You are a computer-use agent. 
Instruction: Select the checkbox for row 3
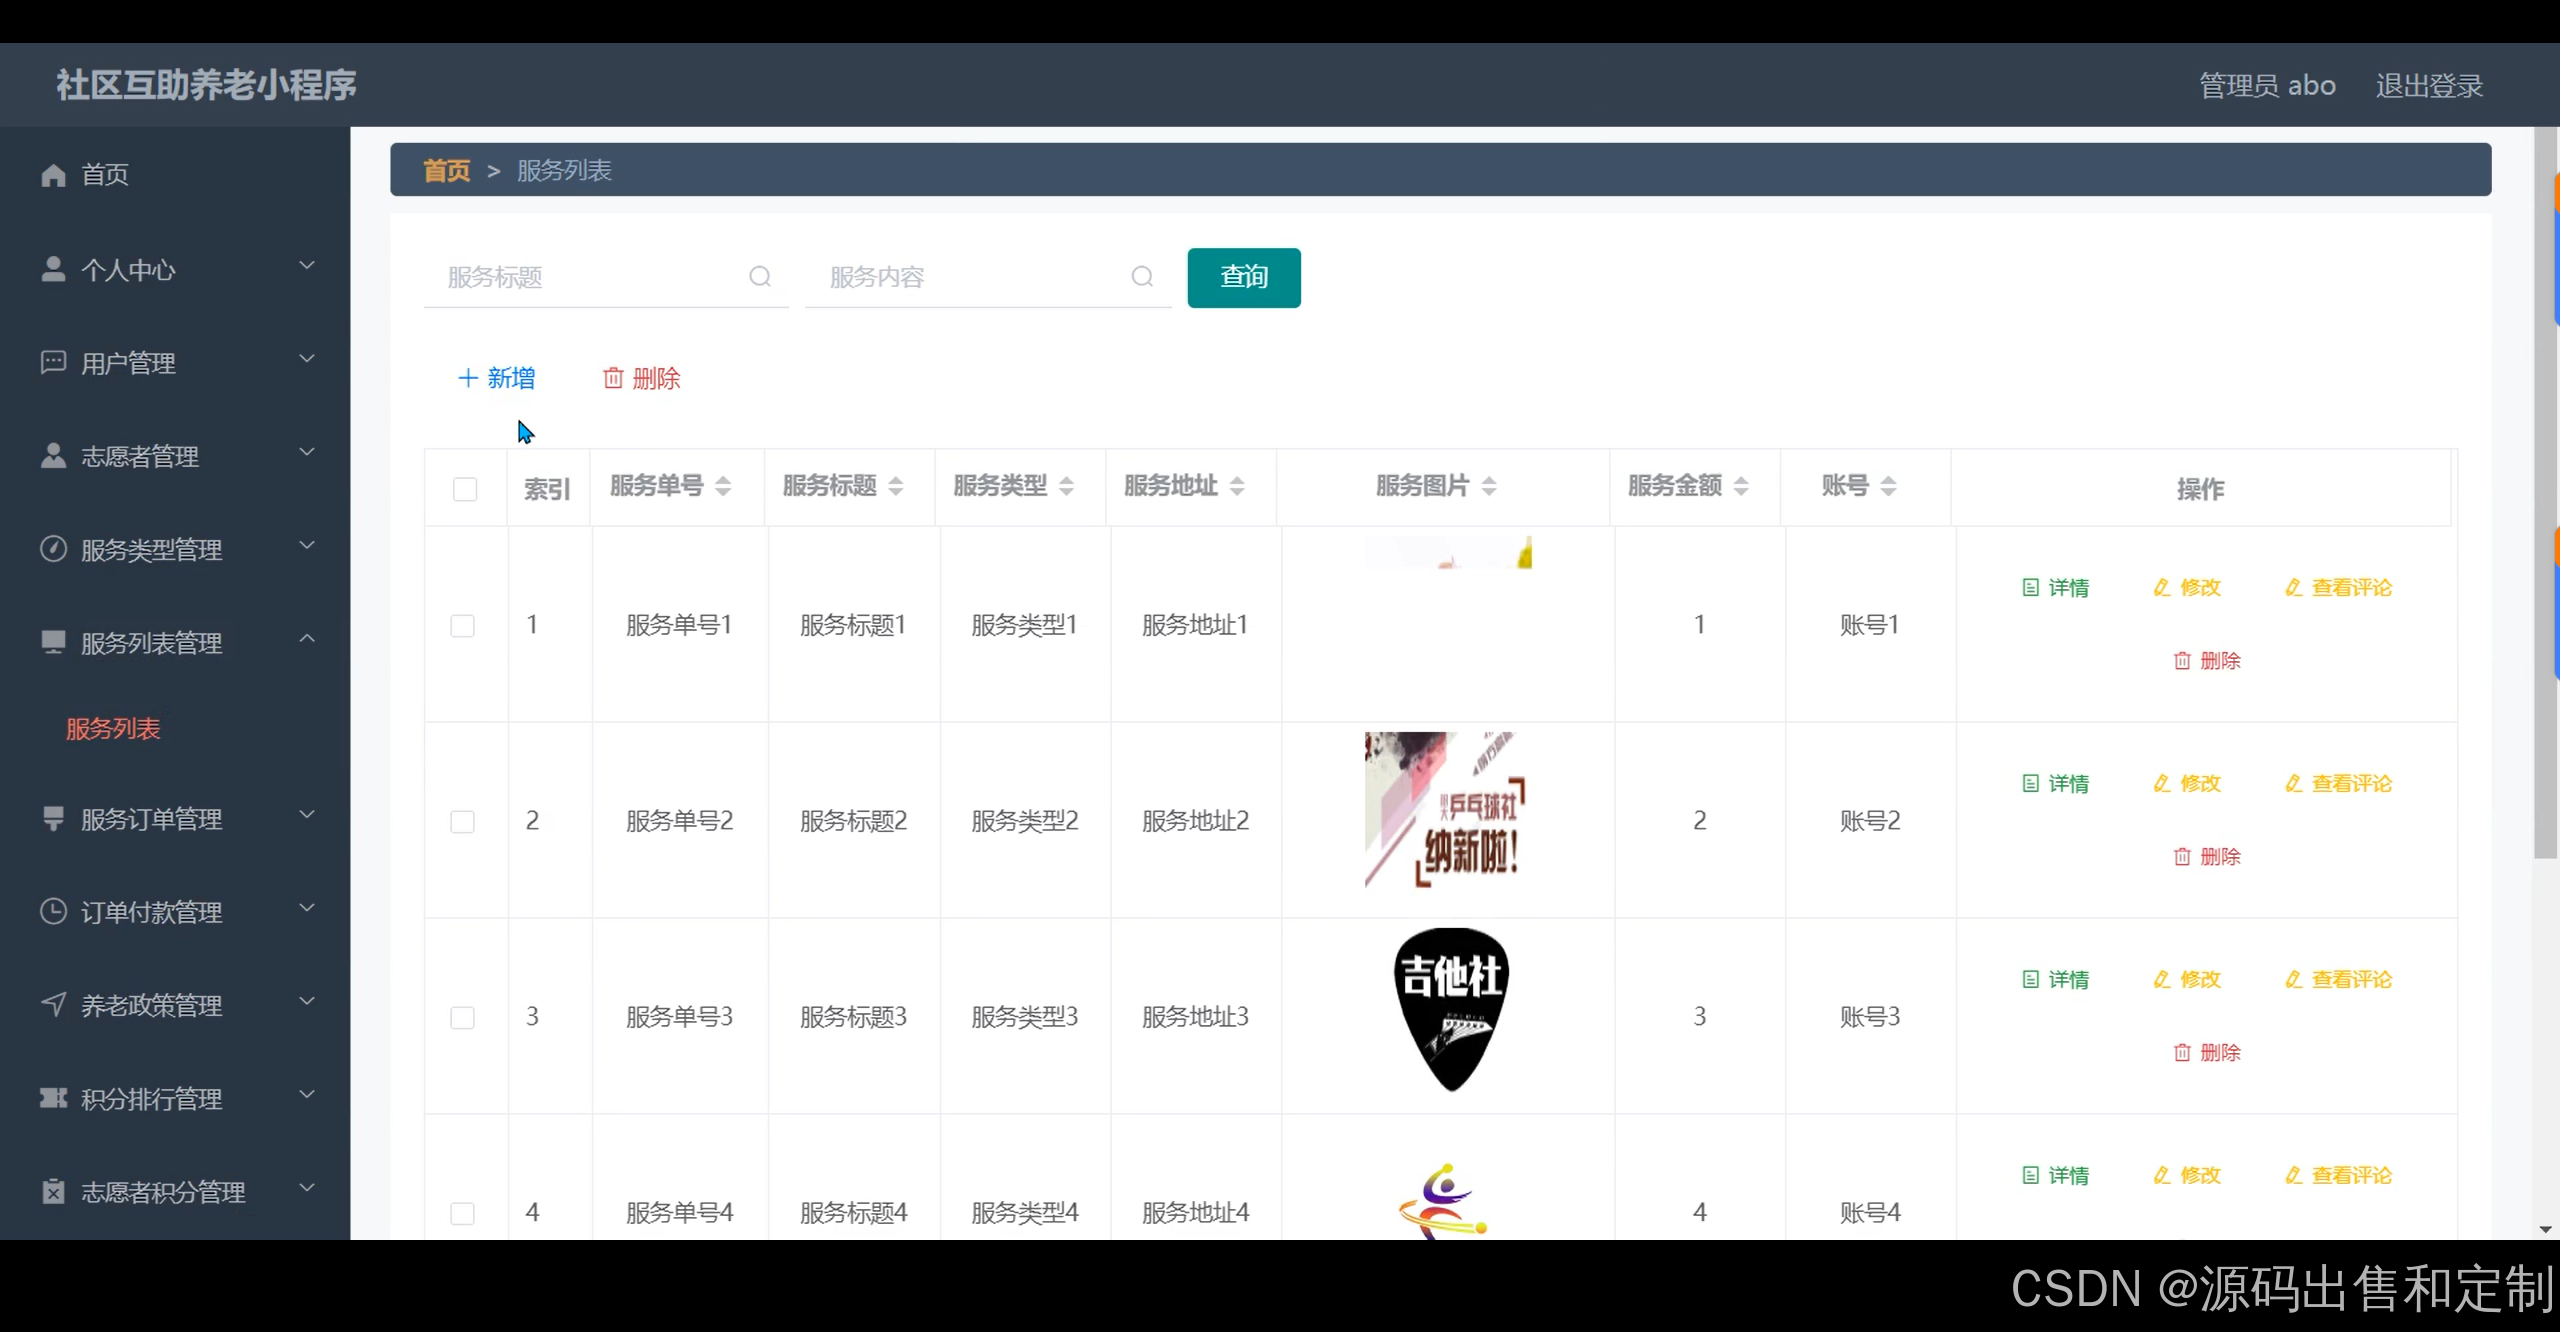tap(463, 1018)
